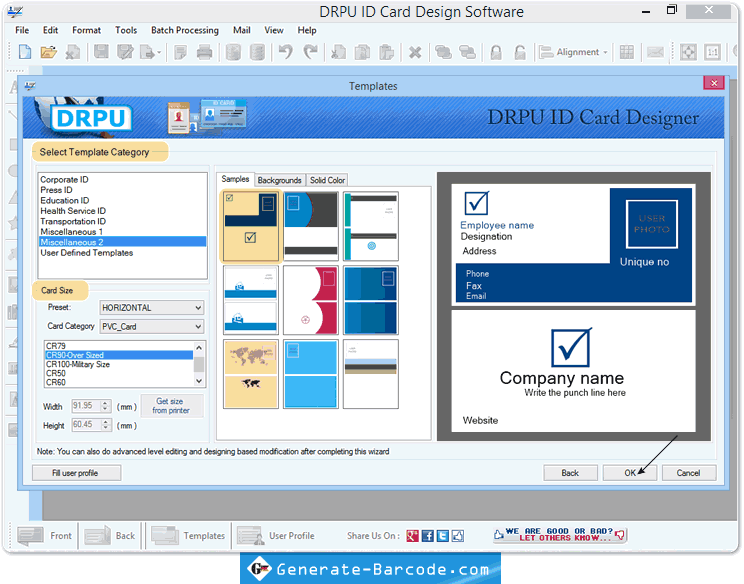Select Health Service ID category
The image size is (744, 584).
tap(122, 211)
